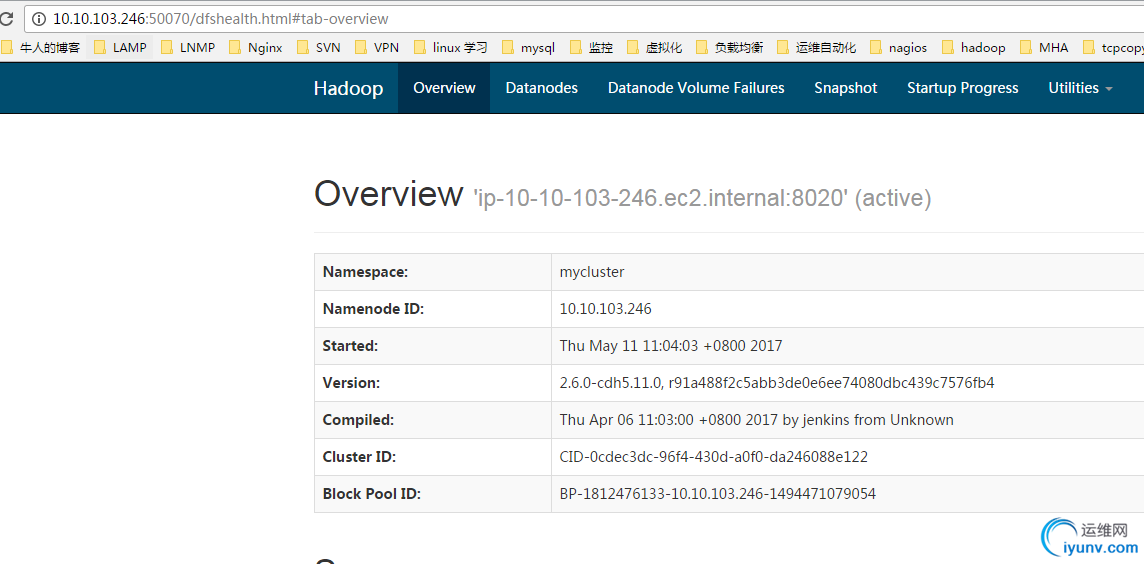Open the LAMP bookmark folder
Viewport: 1144px width, 564px height.
120,47
